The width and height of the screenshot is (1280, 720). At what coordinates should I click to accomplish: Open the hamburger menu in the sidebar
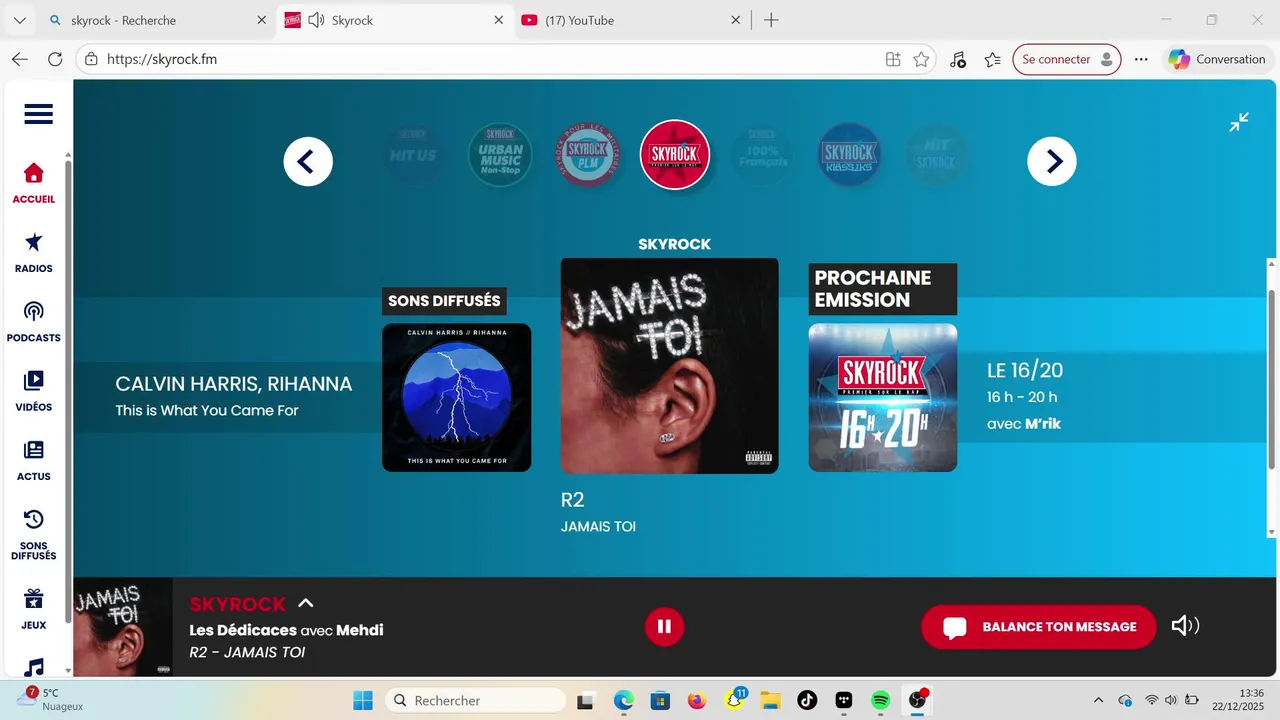[38, 114]
